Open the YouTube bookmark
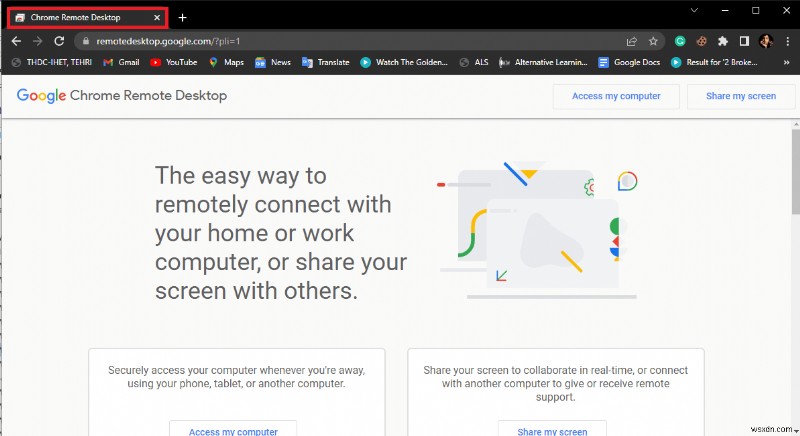The height and width of the screenshot is (436, 800). 173,62
